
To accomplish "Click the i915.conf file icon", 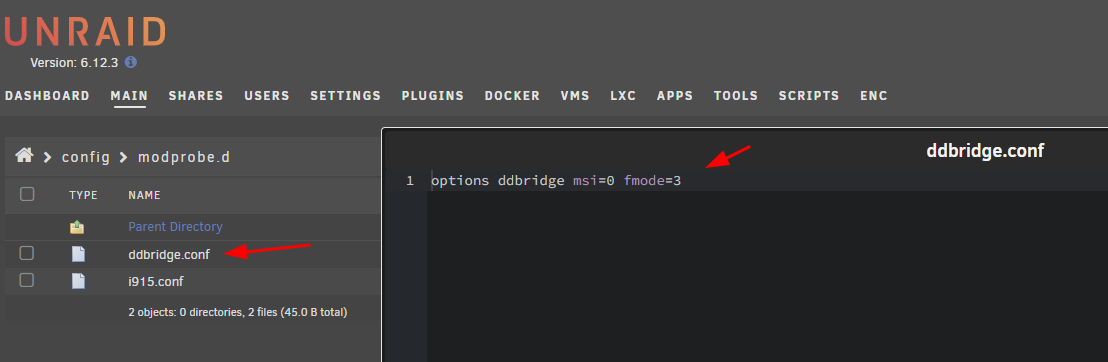I will (78, 281).
